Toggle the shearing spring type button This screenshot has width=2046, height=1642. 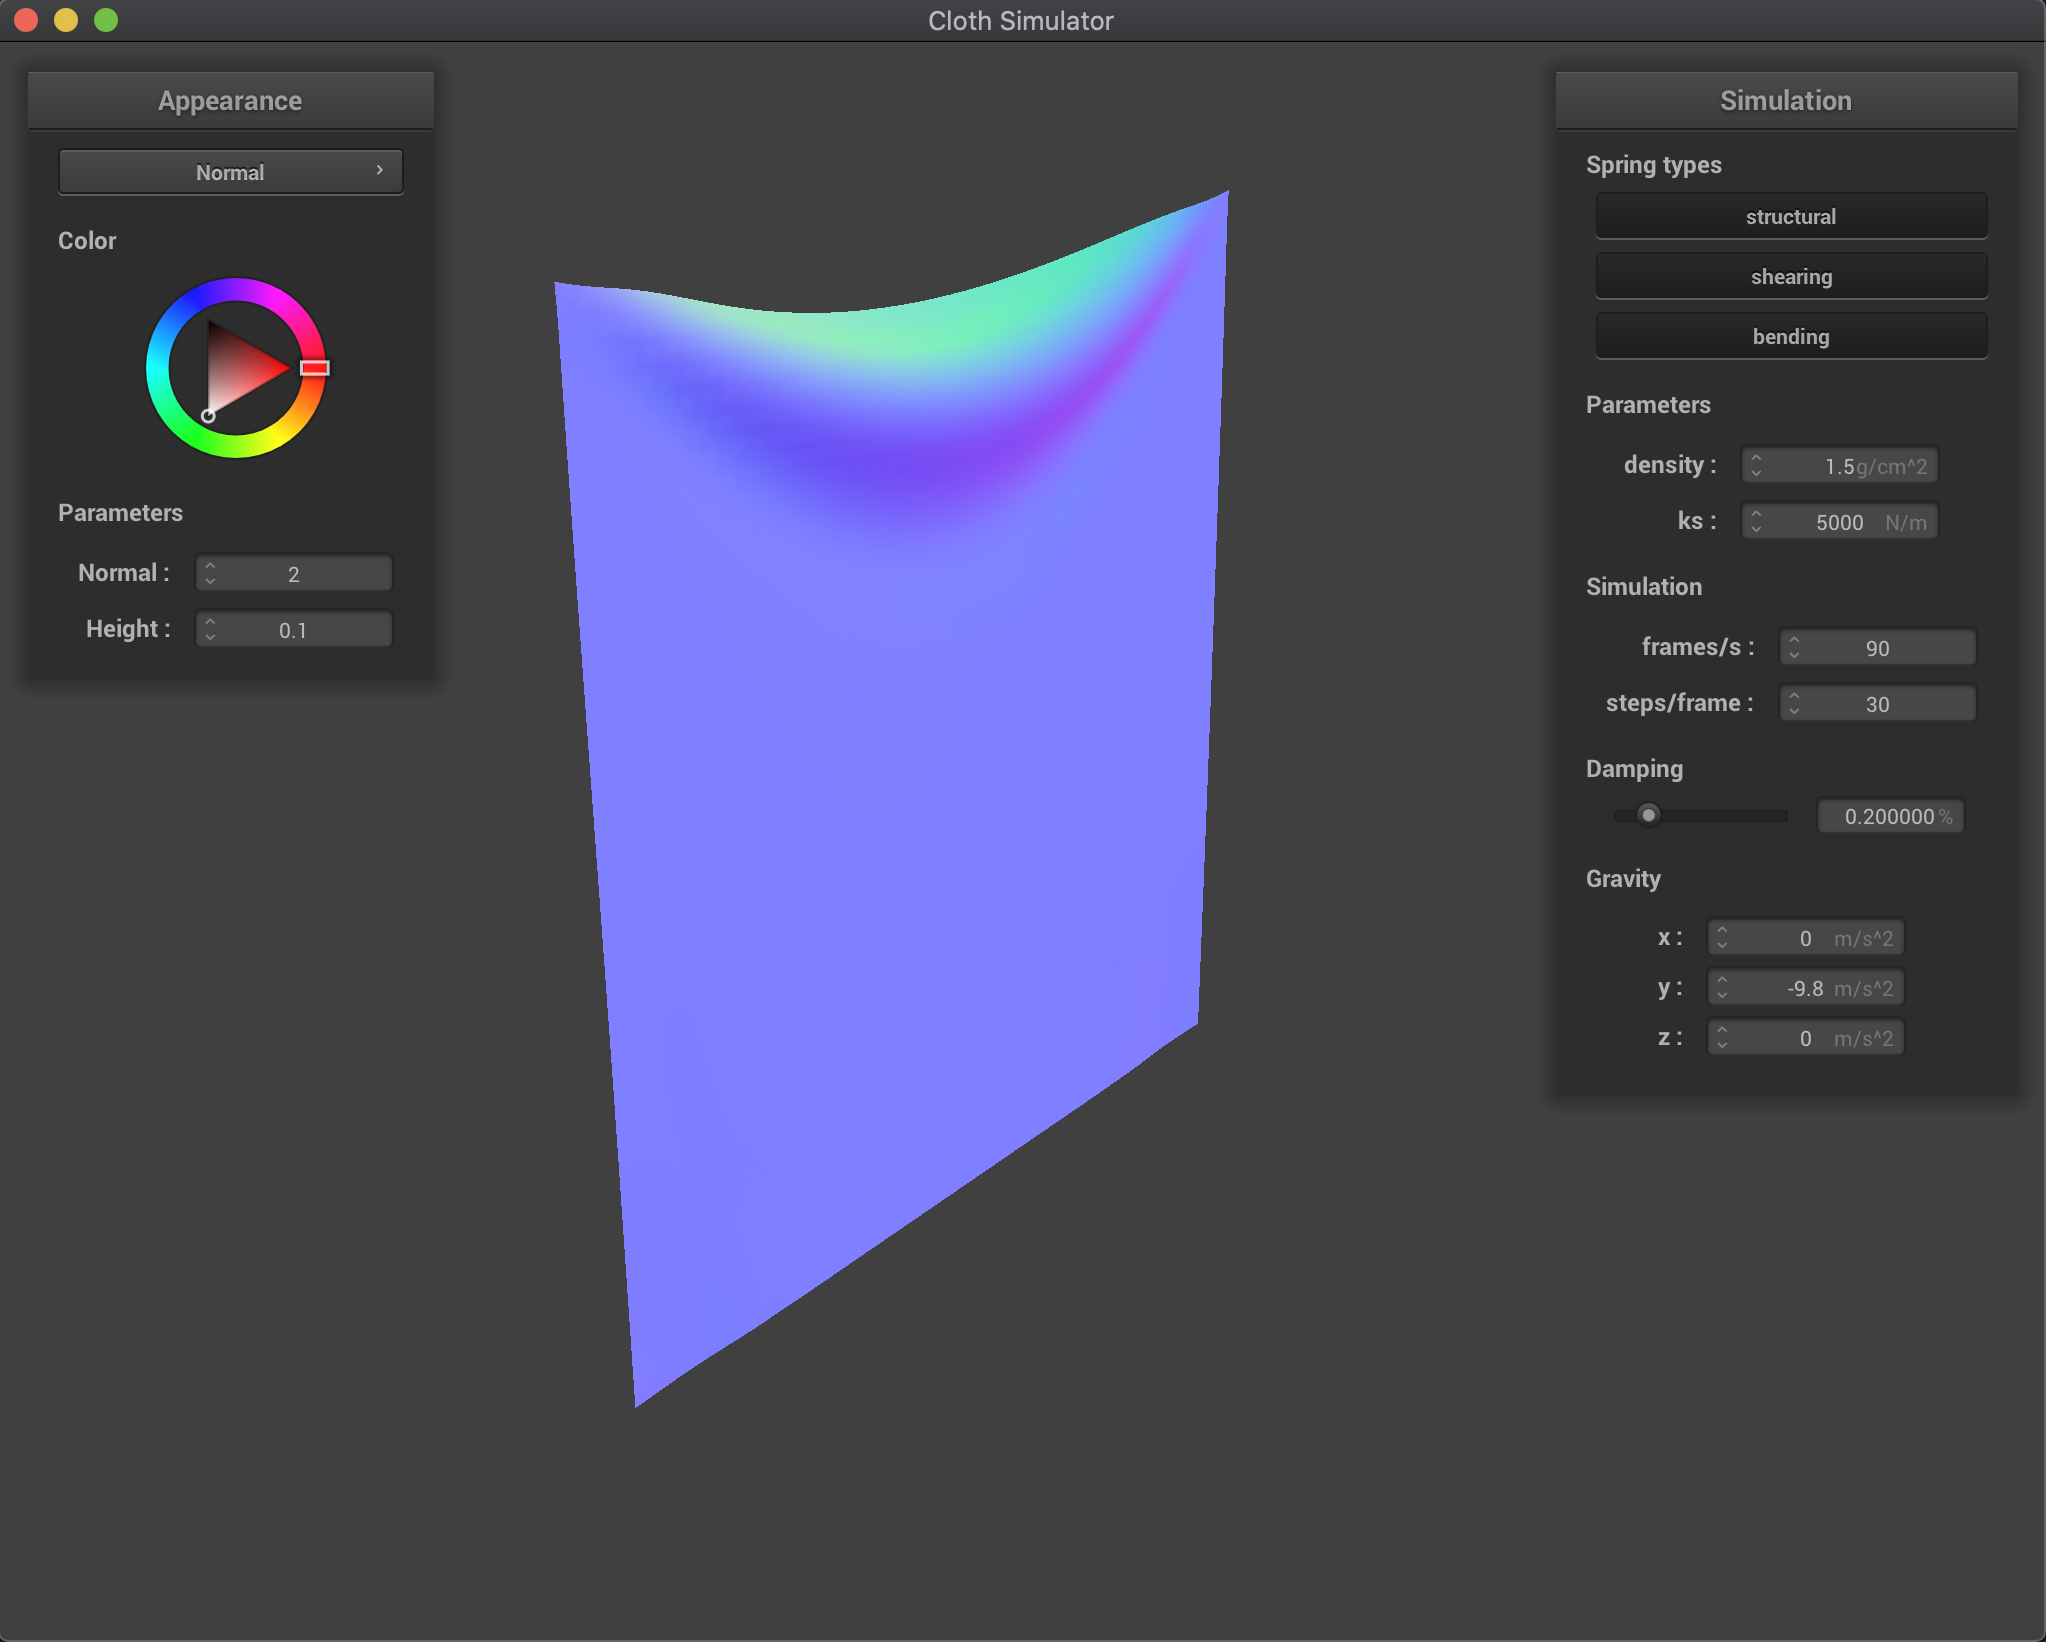pyautogui.click(x=1790, y=277)
